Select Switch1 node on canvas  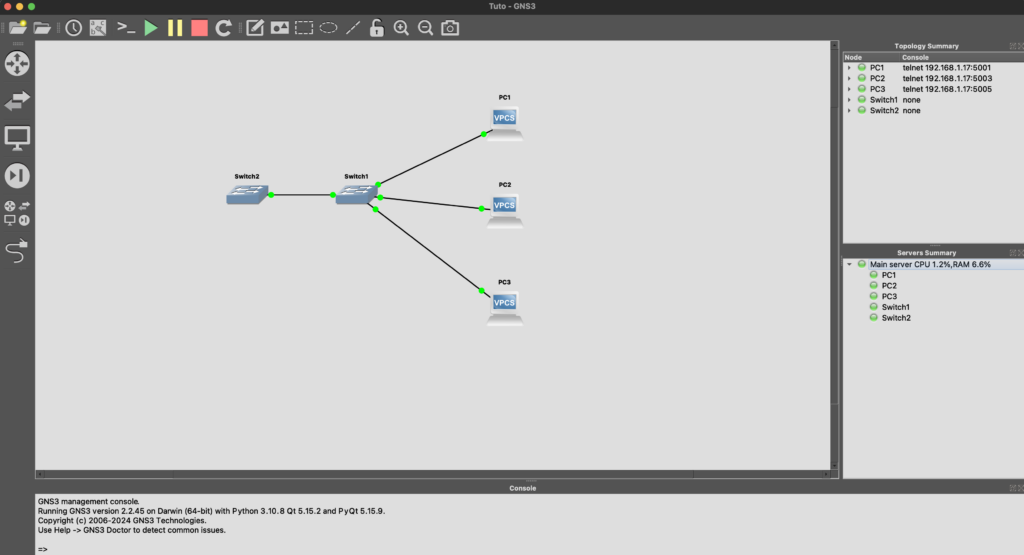click(356, 194)
